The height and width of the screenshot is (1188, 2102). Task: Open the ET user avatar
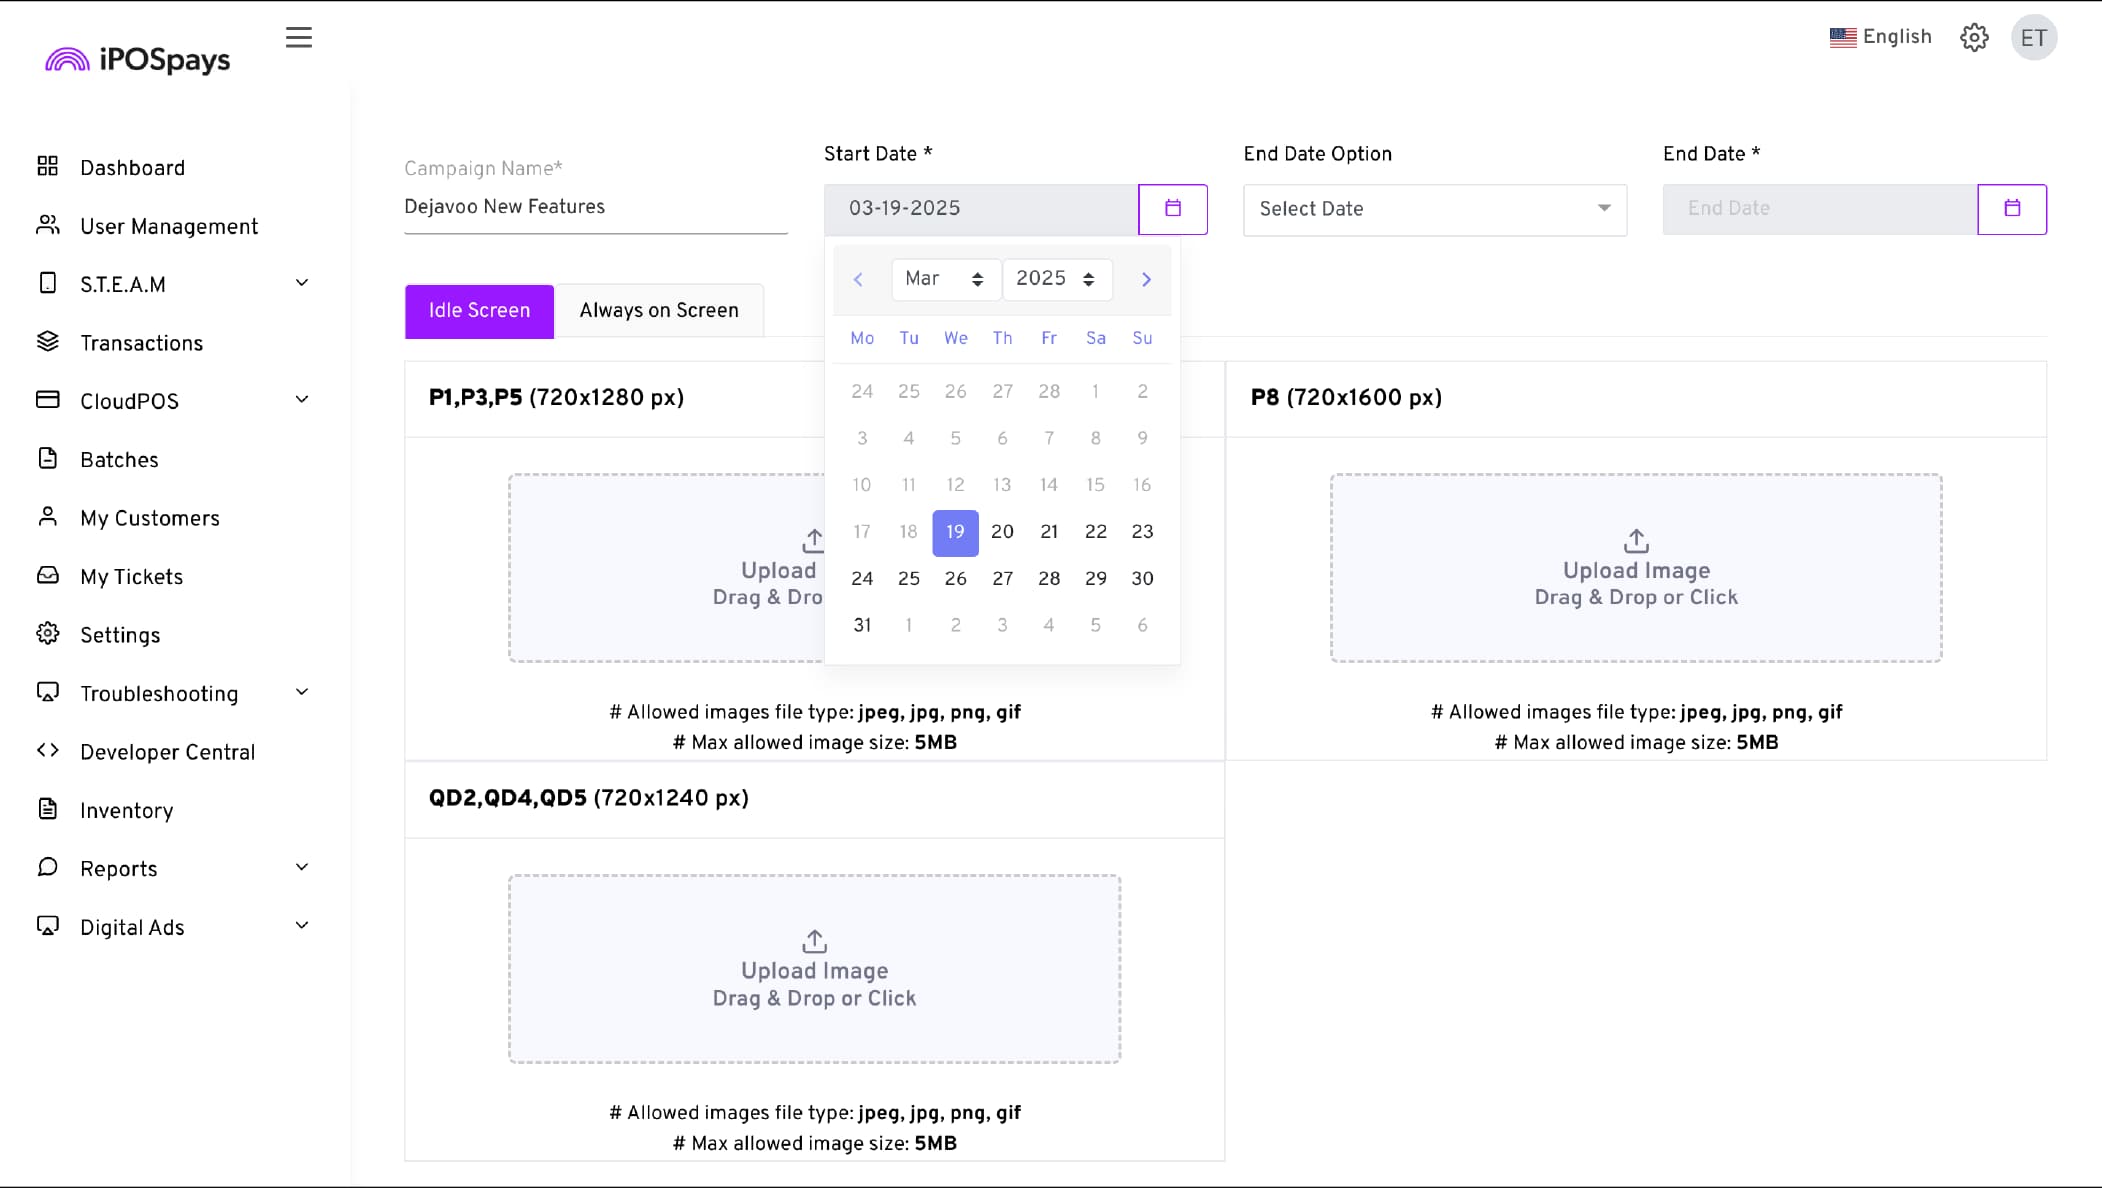2033,38
